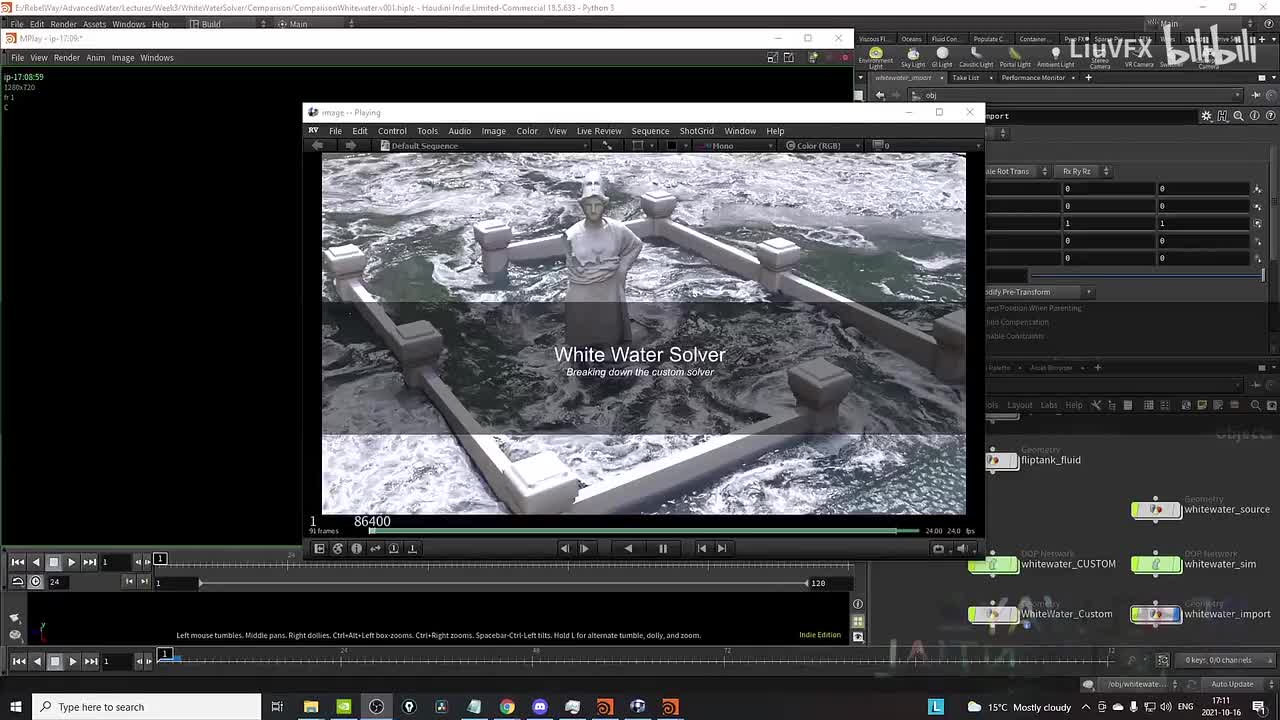
Task: Switch to the Take List tab
Action: pos(966,78)
